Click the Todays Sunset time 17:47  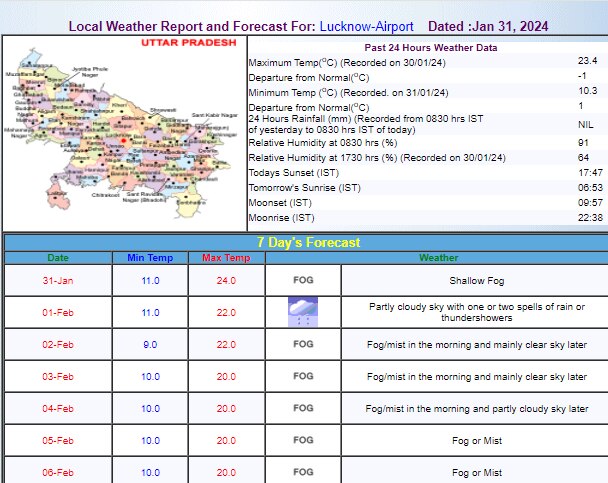click(x=590, y=172)
